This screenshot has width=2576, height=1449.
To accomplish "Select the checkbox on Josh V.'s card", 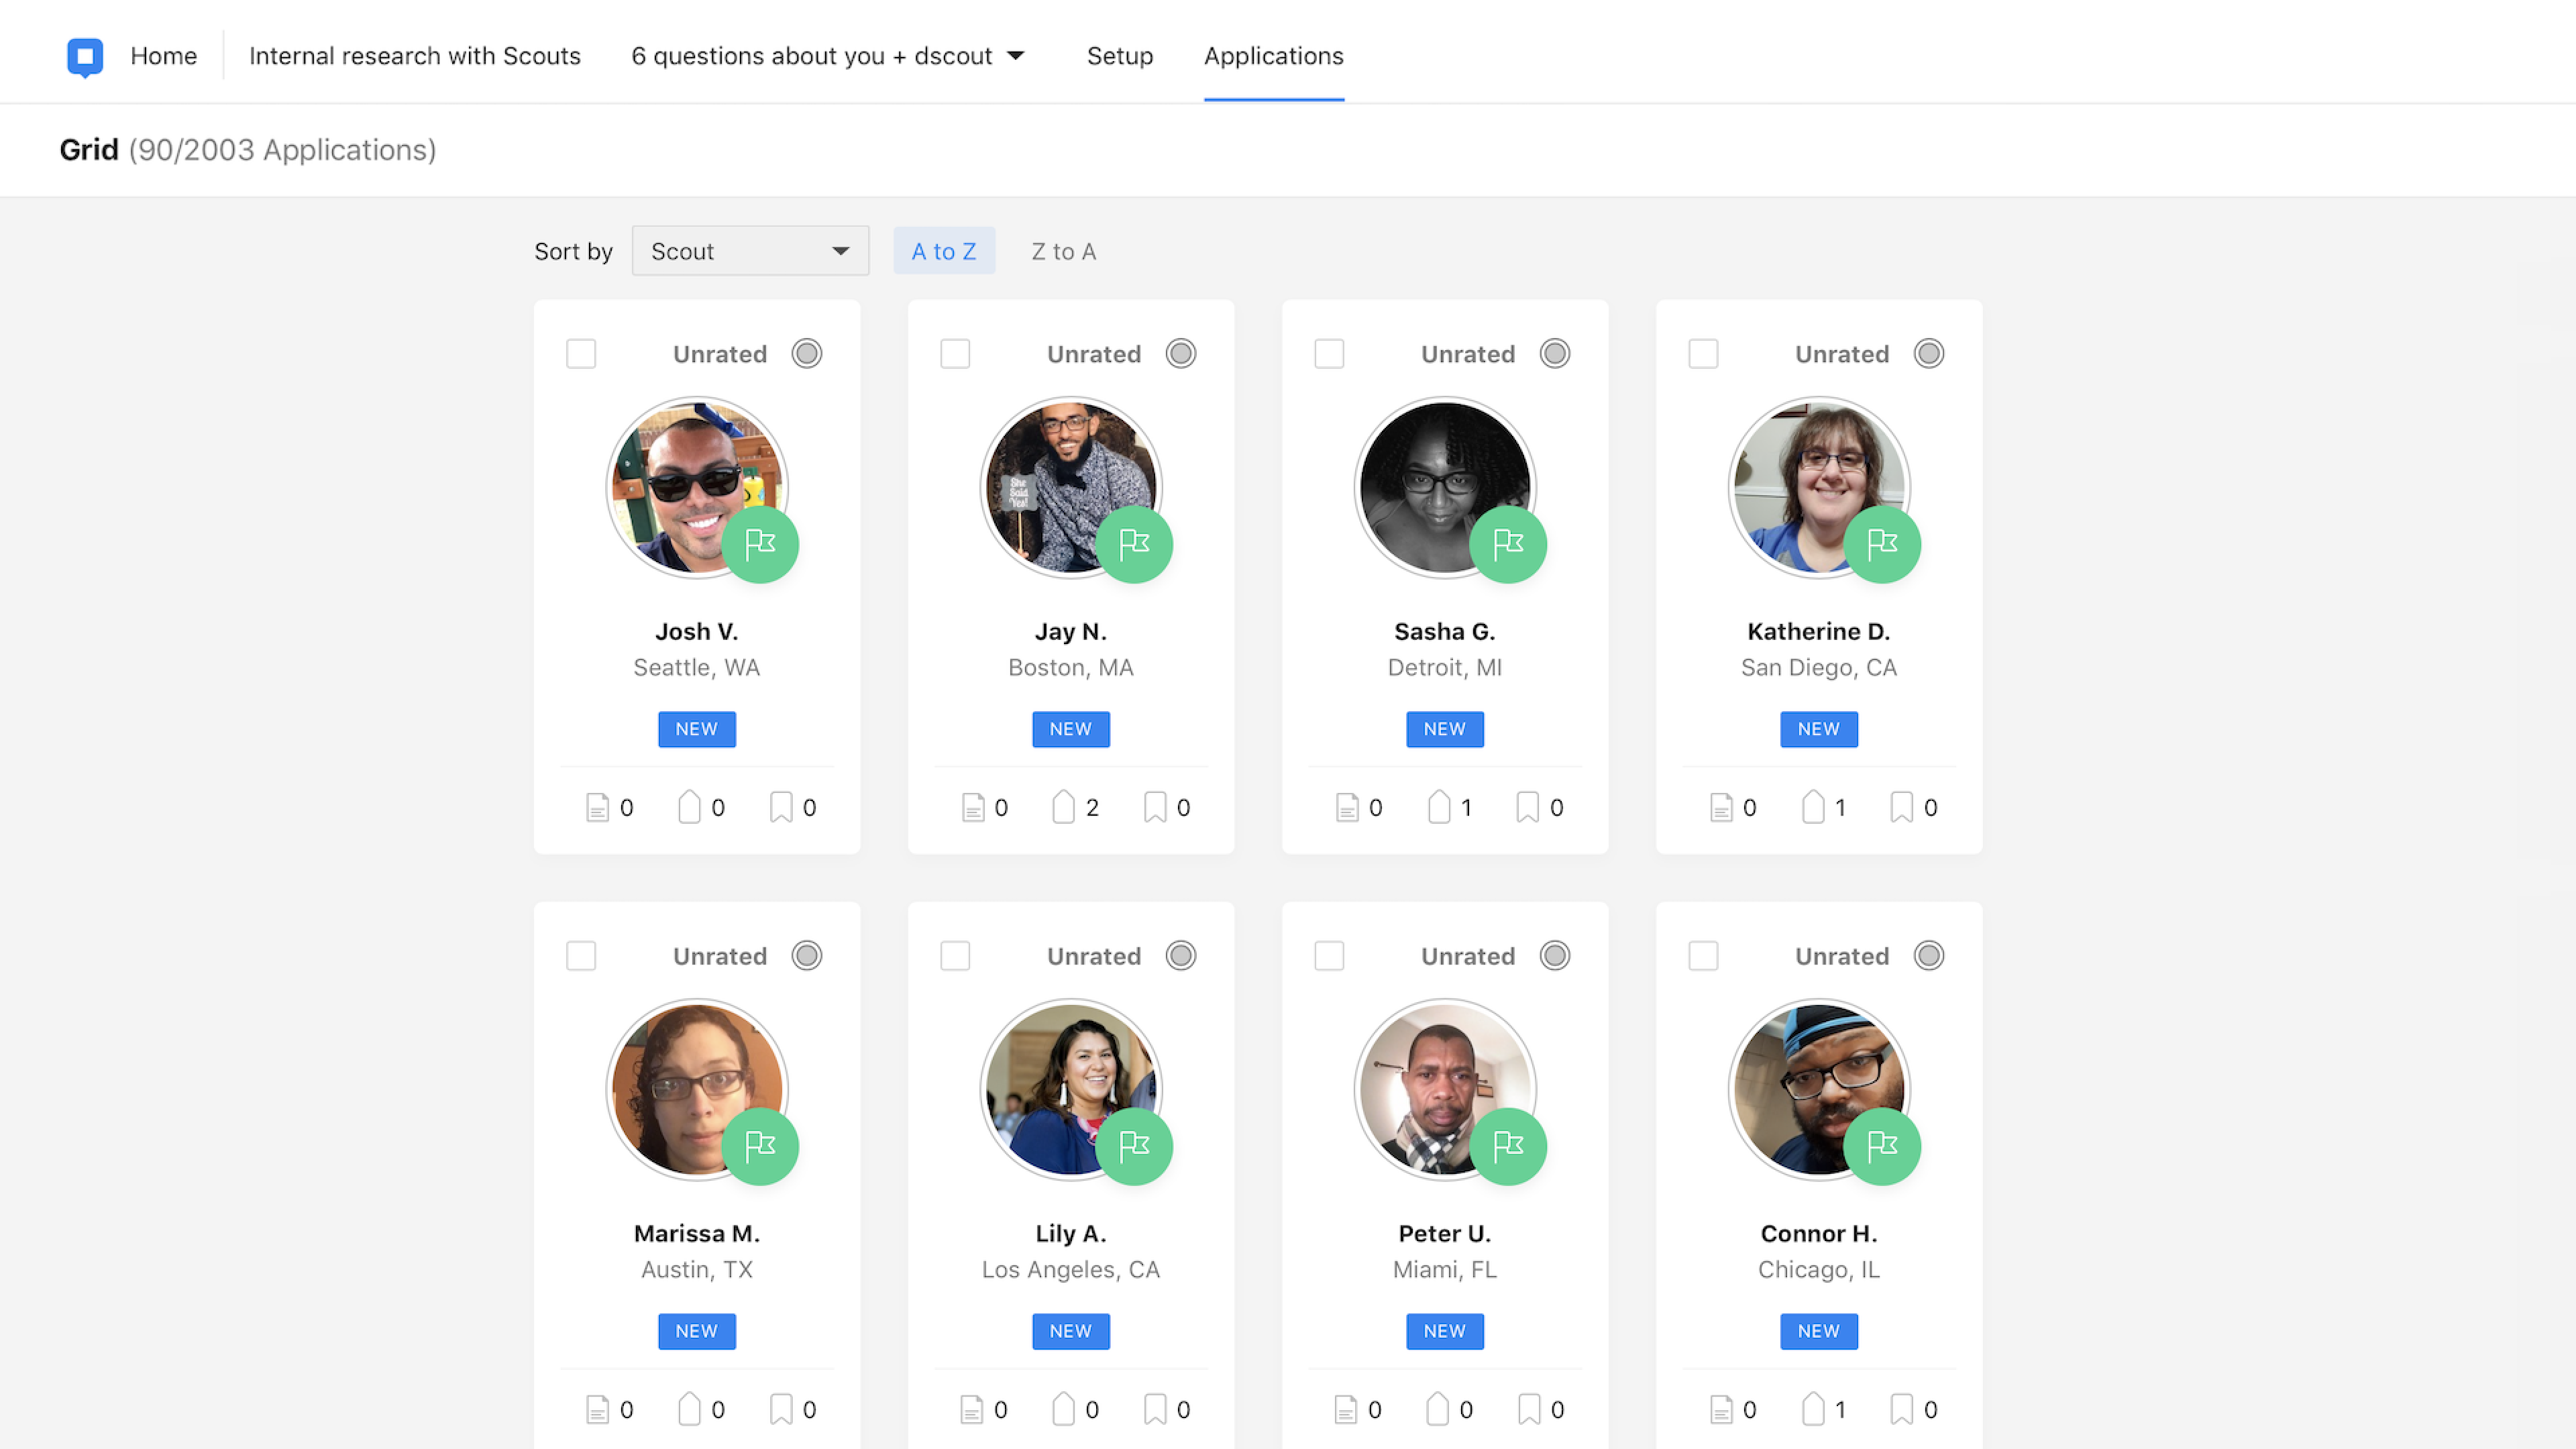I will tap(581, 354).
